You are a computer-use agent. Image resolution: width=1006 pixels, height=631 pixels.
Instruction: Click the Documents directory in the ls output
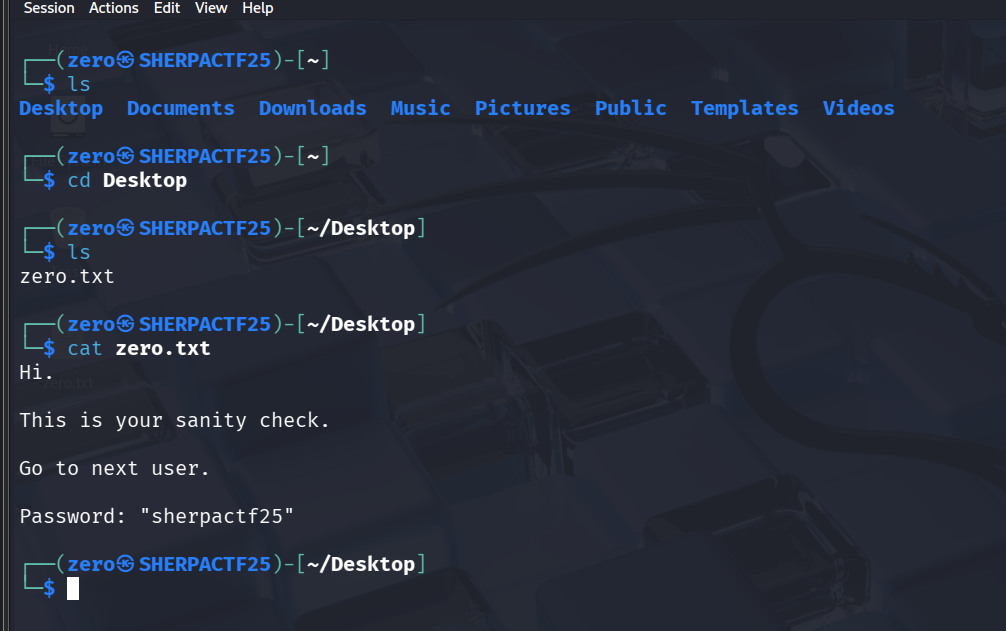(180, 108)
